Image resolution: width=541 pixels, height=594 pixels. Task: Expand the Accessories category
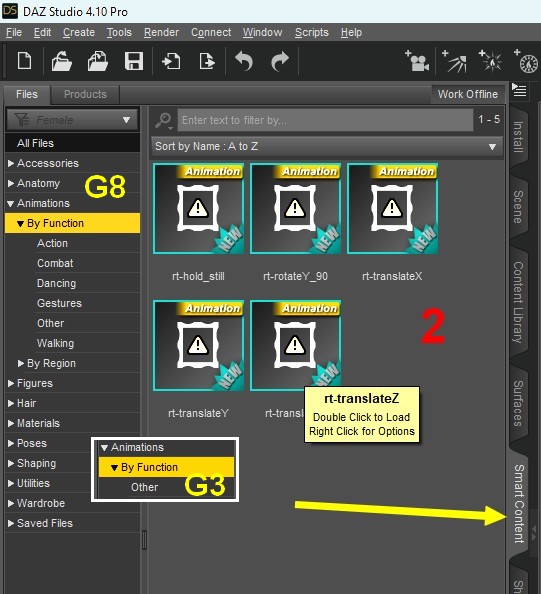tap(11, 163)
